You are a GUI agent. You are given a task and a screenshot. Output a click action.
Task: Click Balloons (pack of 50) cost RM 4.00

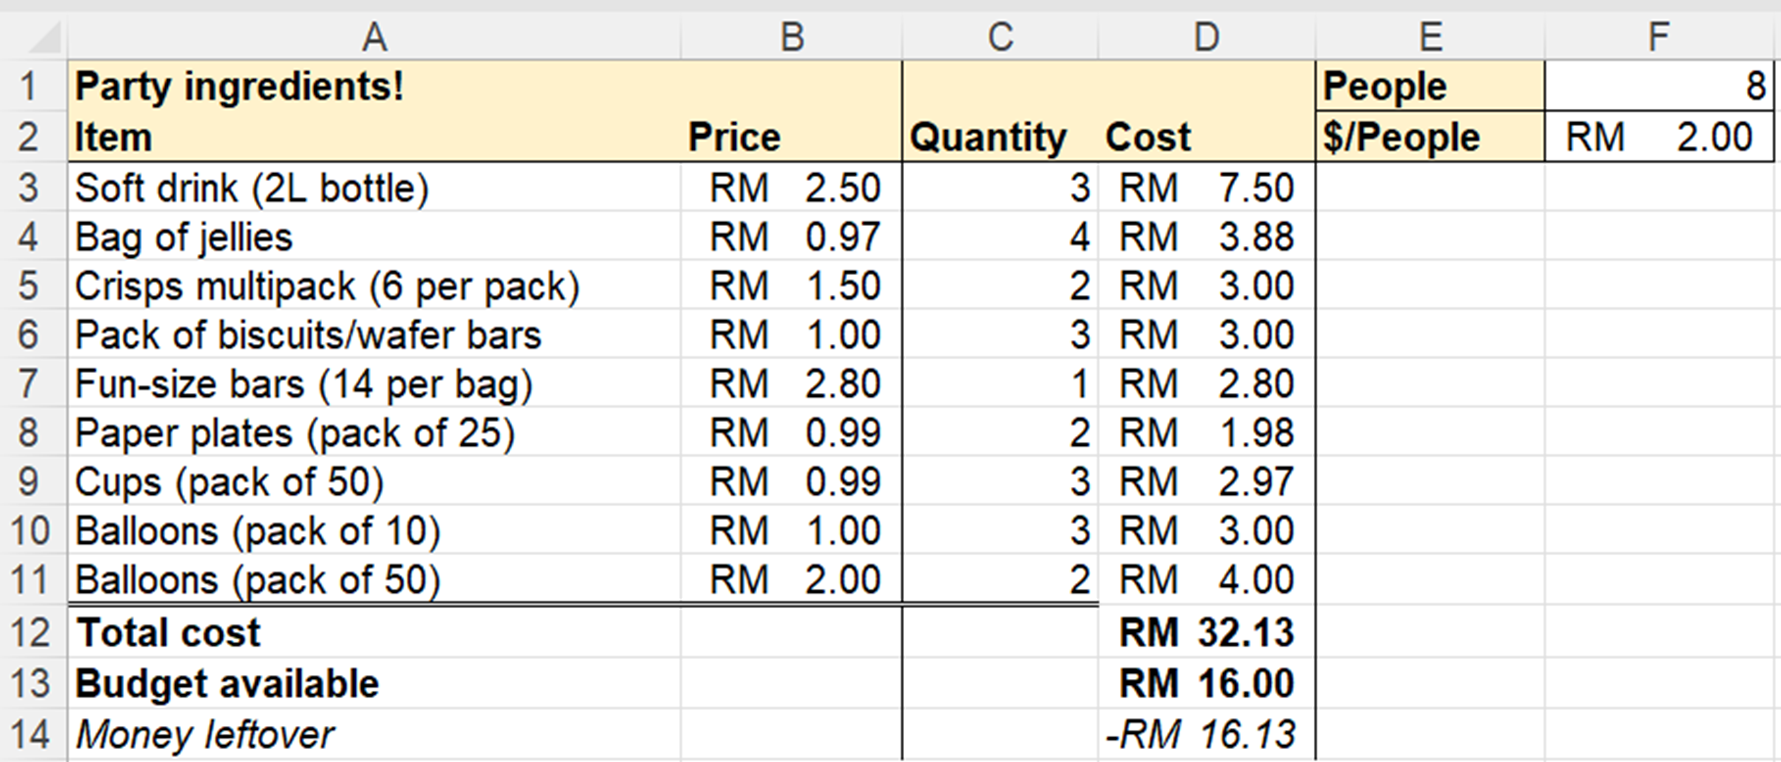(1207, 580)
